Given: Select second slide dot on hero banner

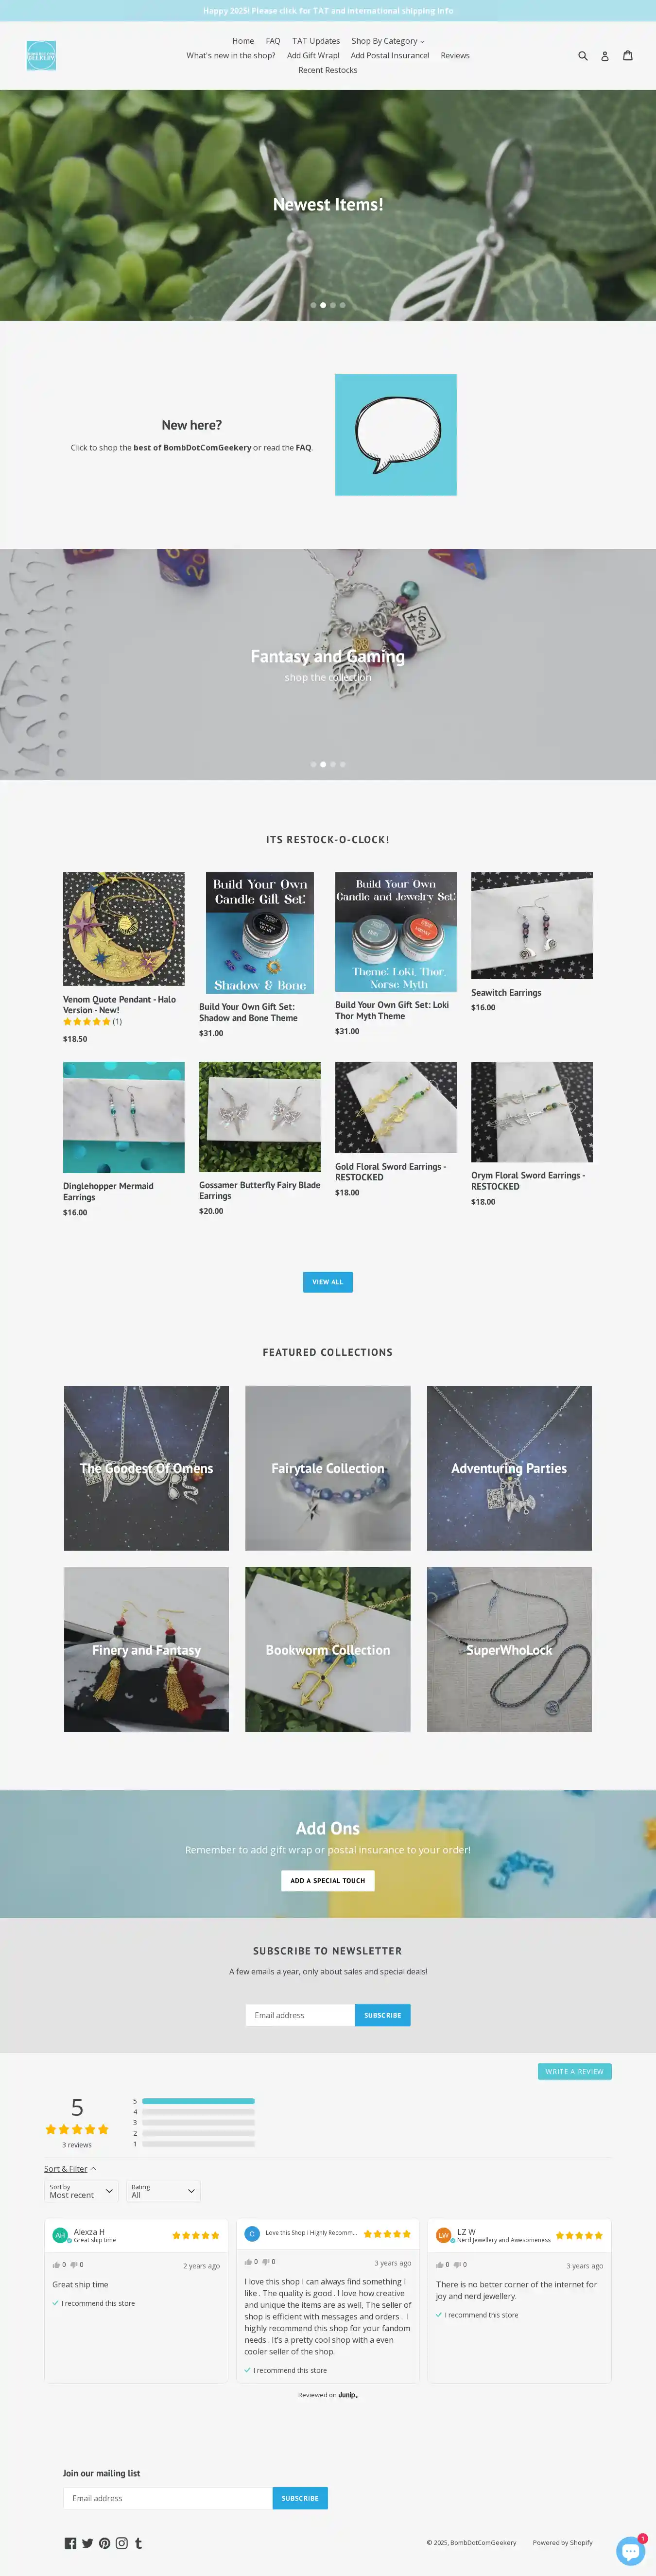Looking at the screenshot, I should point(323,305).
